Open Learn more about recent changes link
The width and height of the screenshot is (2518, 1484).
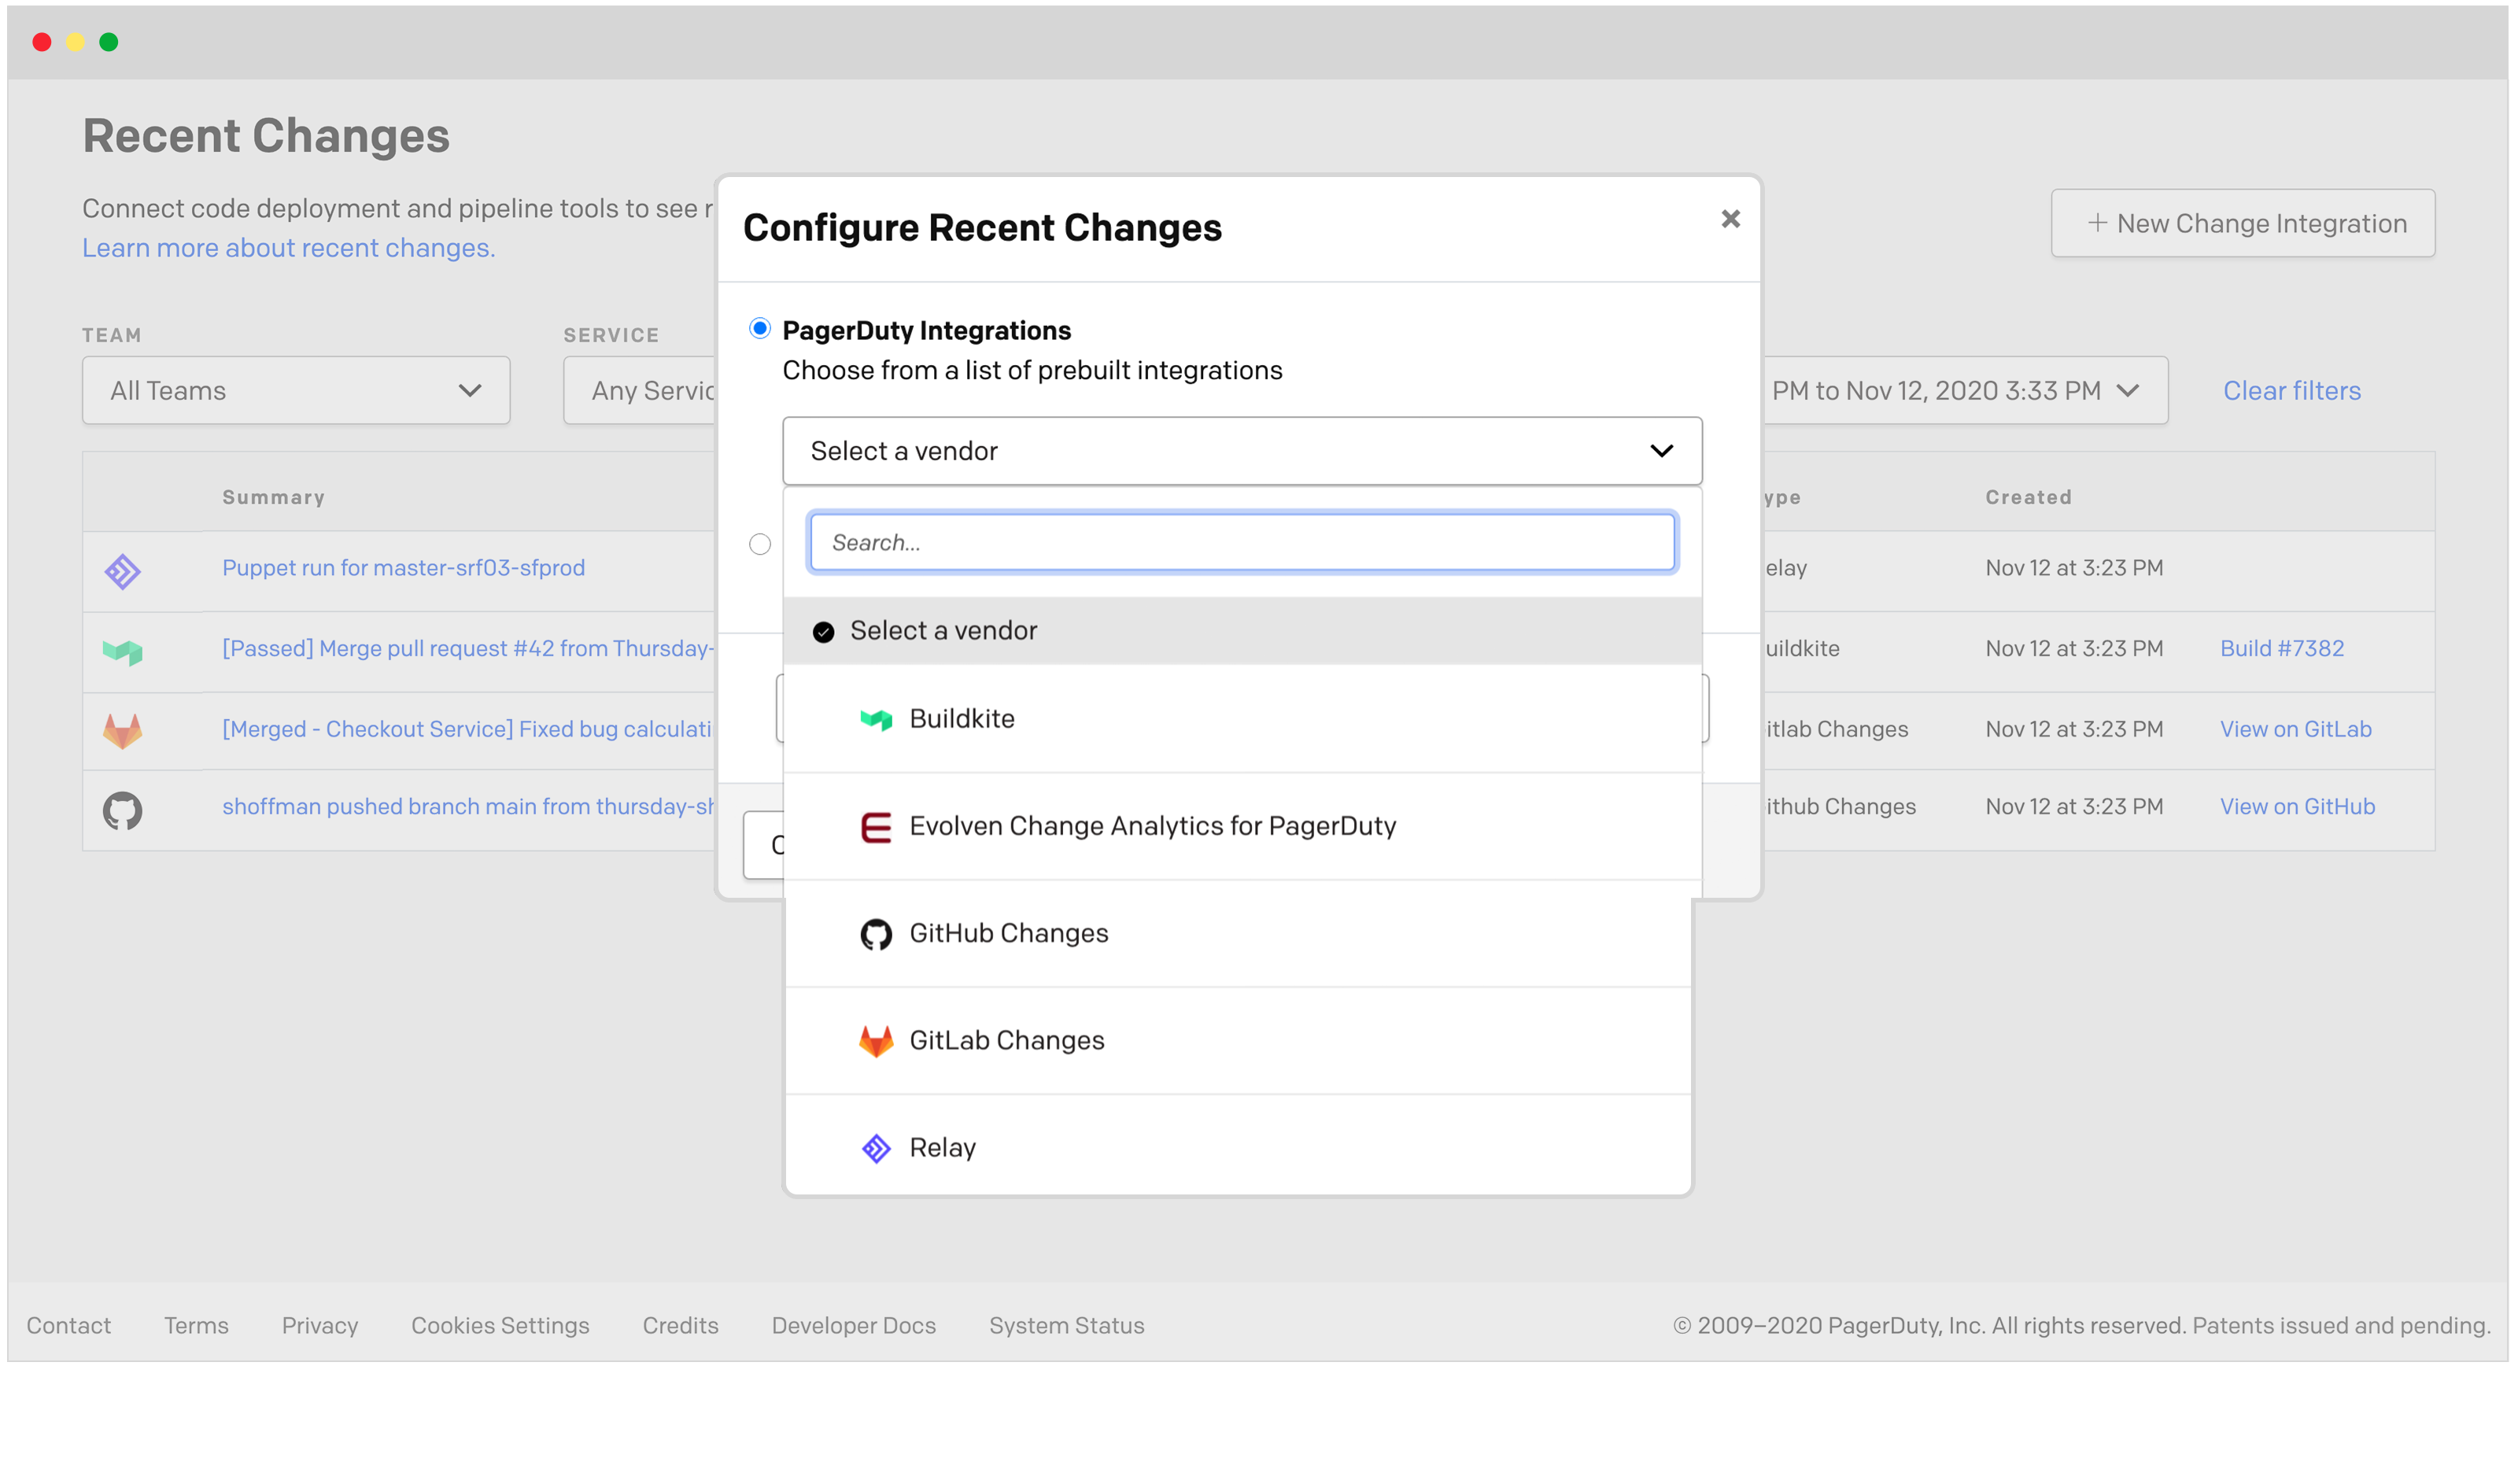288,248
